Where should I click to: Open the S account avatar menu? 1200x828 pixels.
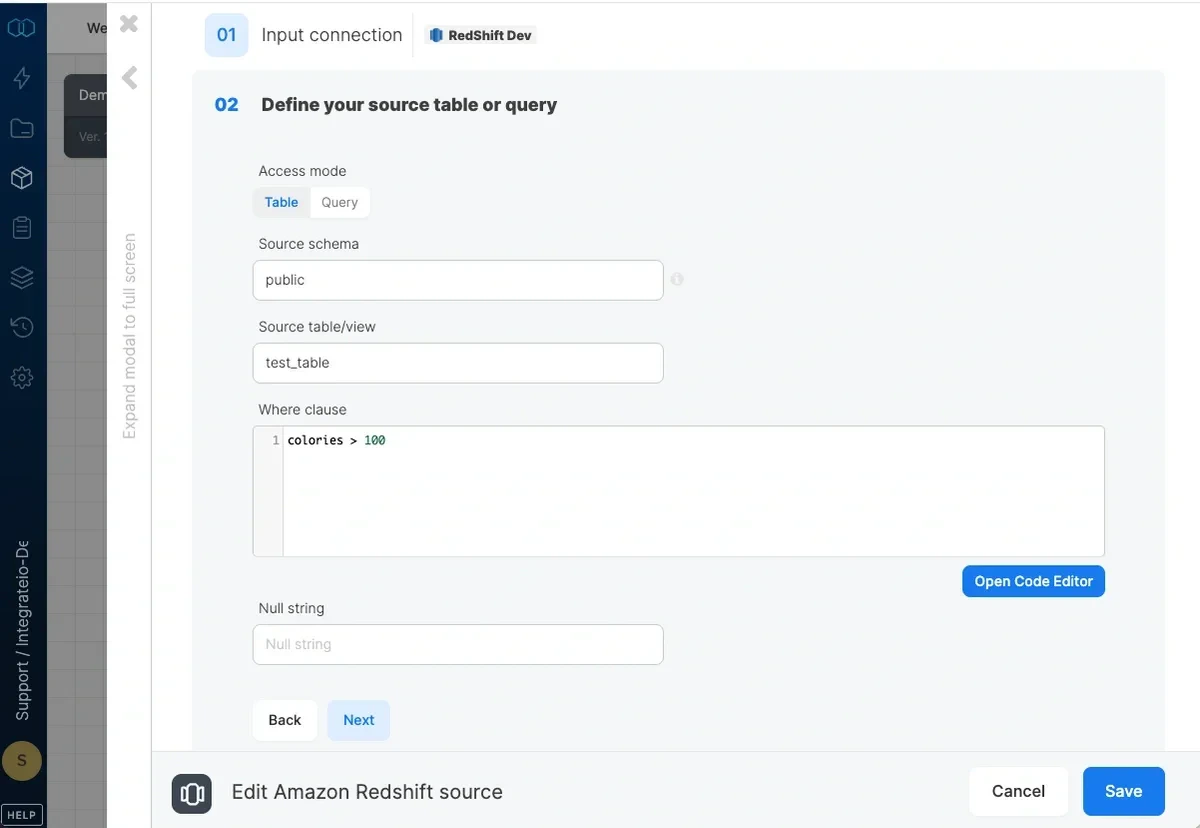tap(22, 761)
